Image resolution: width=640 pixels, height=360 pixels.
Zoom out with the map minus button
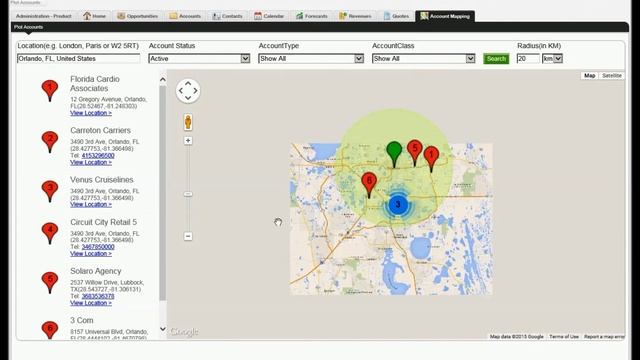(x=188, y=236)
